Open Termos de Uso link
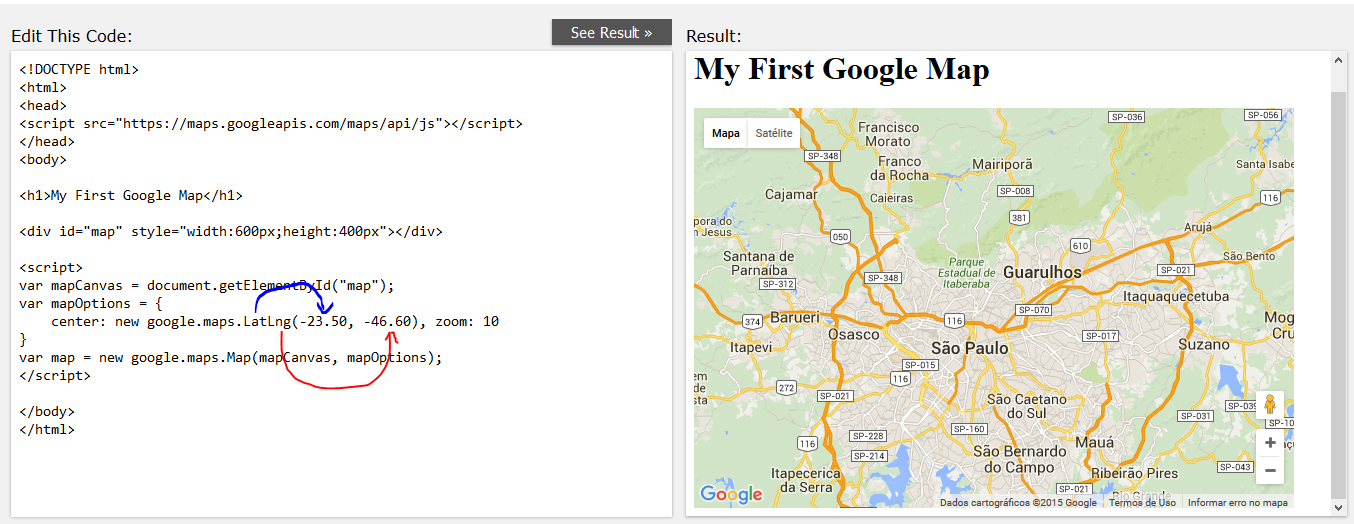The height and width of the screenshot is (524, 1354). coord(1142,502)
